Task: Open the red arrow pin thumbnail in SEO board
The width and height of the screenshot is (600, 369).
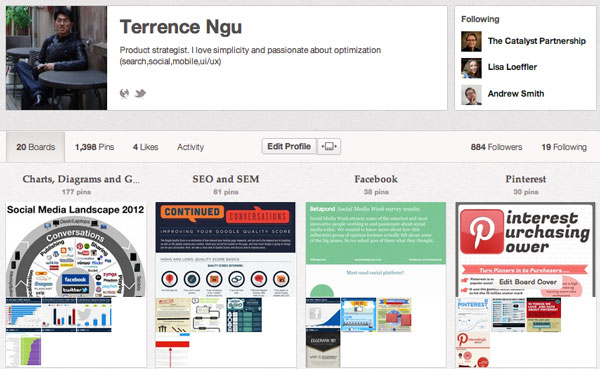Action: (x=172, y=349)
